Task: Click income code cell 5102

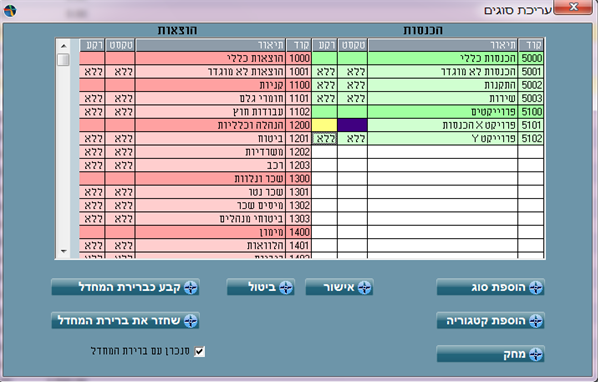Action: point(531,138)
